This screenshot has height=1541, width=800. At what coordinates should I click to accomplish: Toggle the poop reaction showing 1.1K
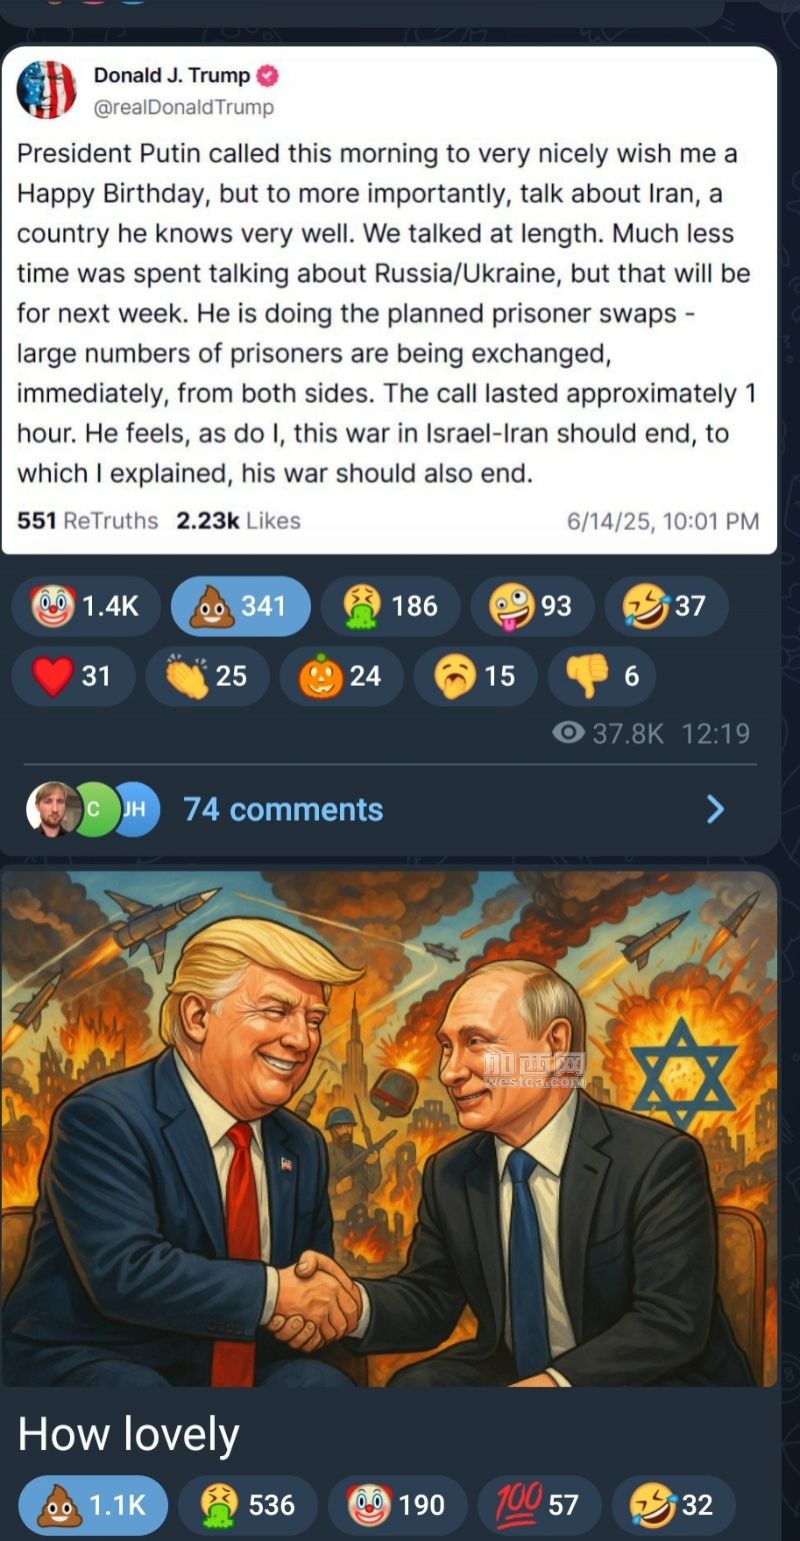click(93, 1505)
